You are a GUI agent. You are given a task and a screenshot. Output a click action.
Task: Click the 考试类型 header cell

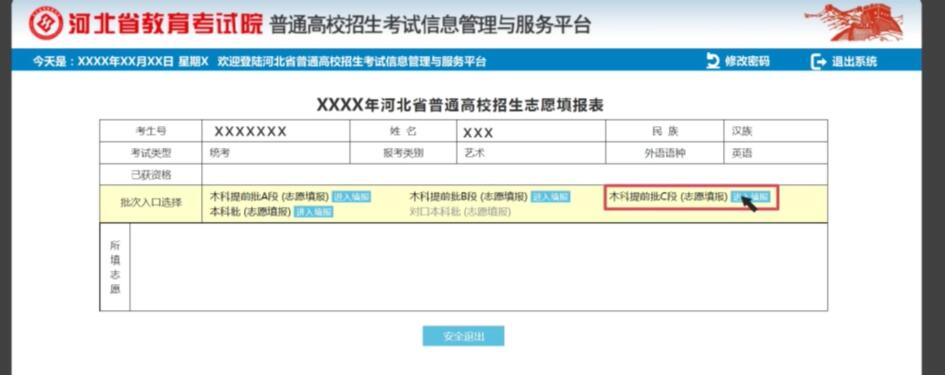point(151,153)
